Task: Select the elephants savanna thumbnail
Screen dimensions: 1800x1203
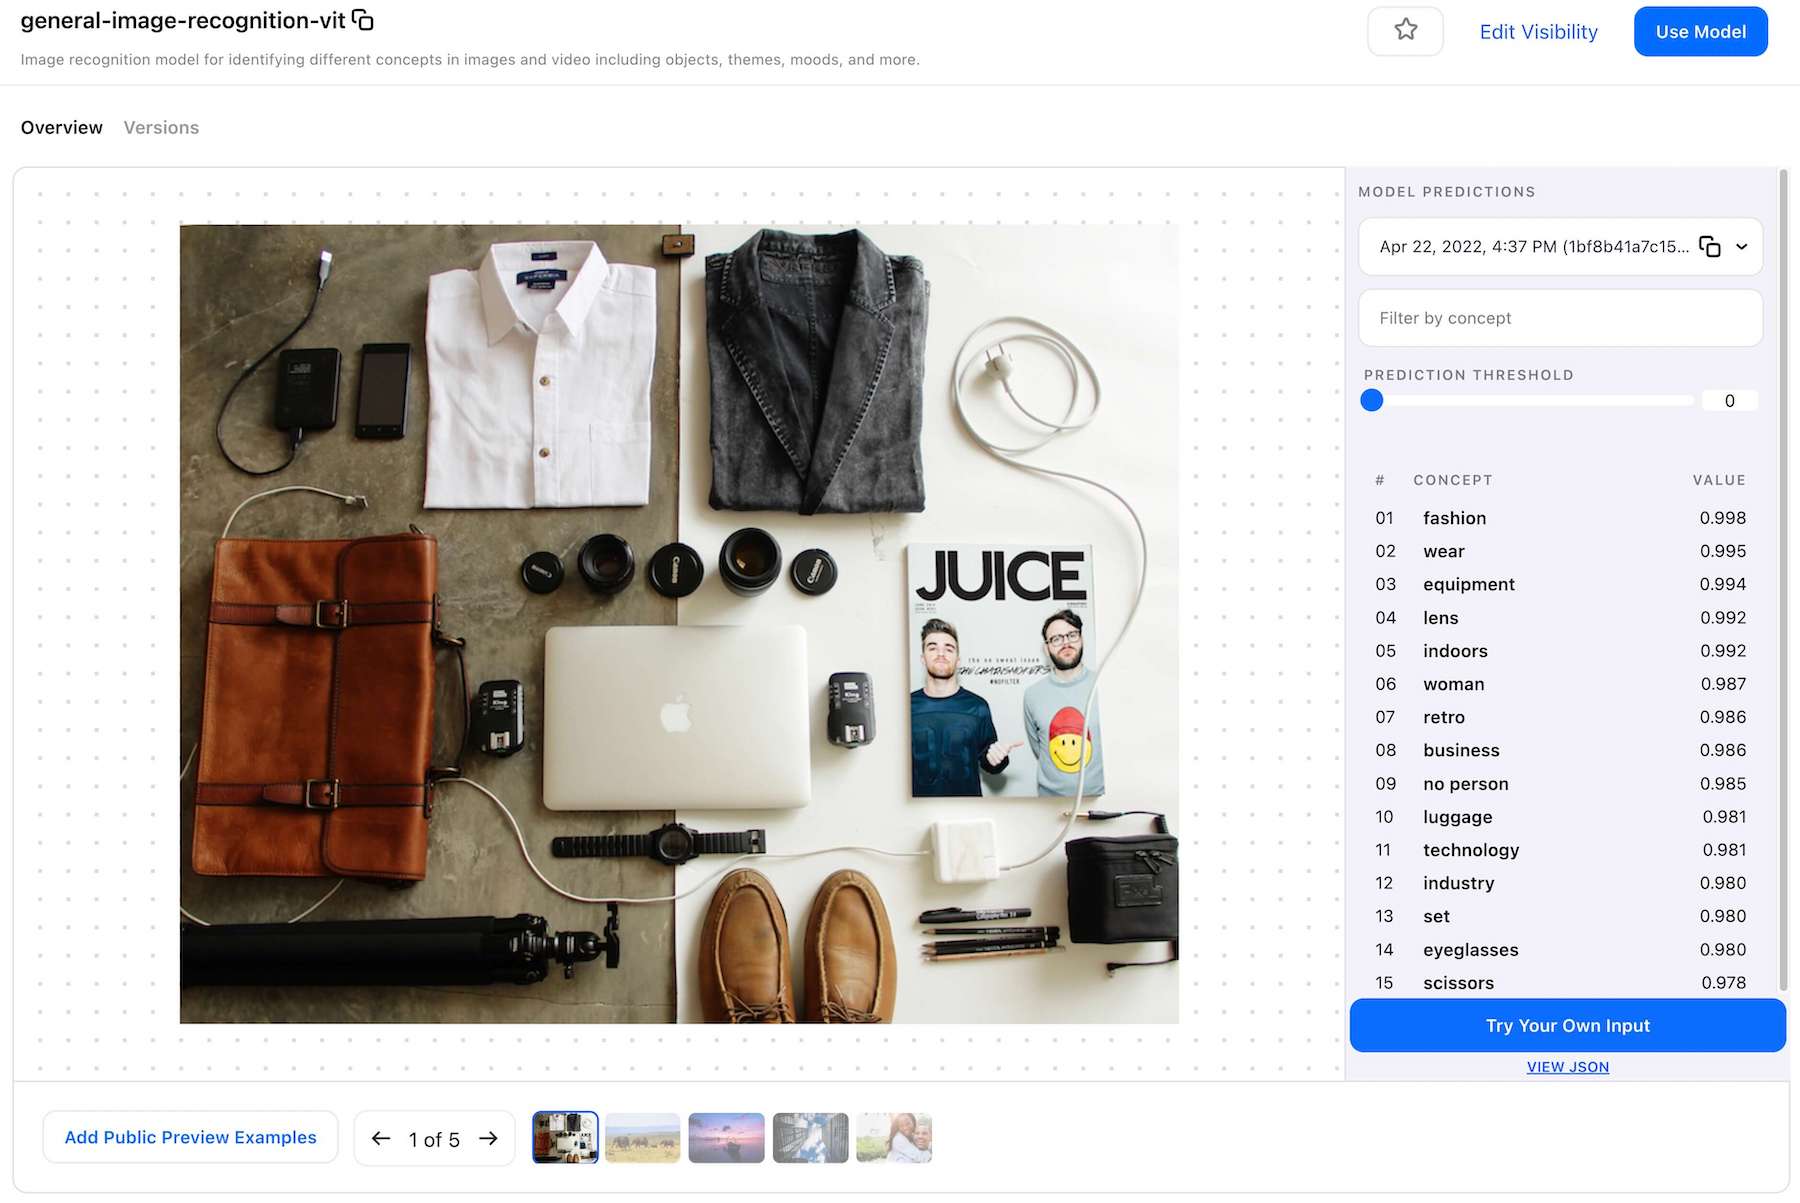Action: pyautogui.click(x=642, y=1138)
